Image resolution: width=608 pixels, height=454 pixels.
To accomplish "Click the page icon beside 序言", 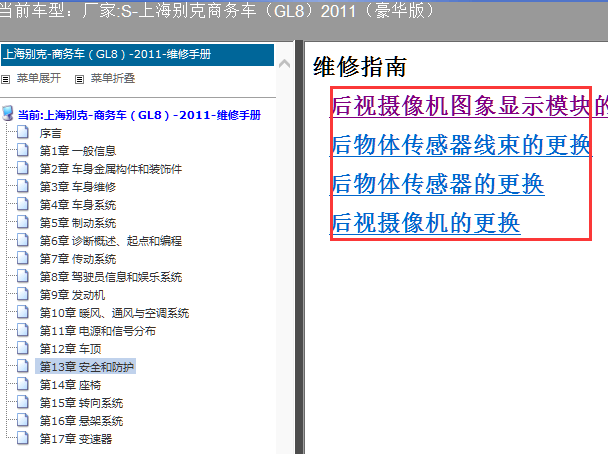I will pyautogui.click(x=22, y=133).
